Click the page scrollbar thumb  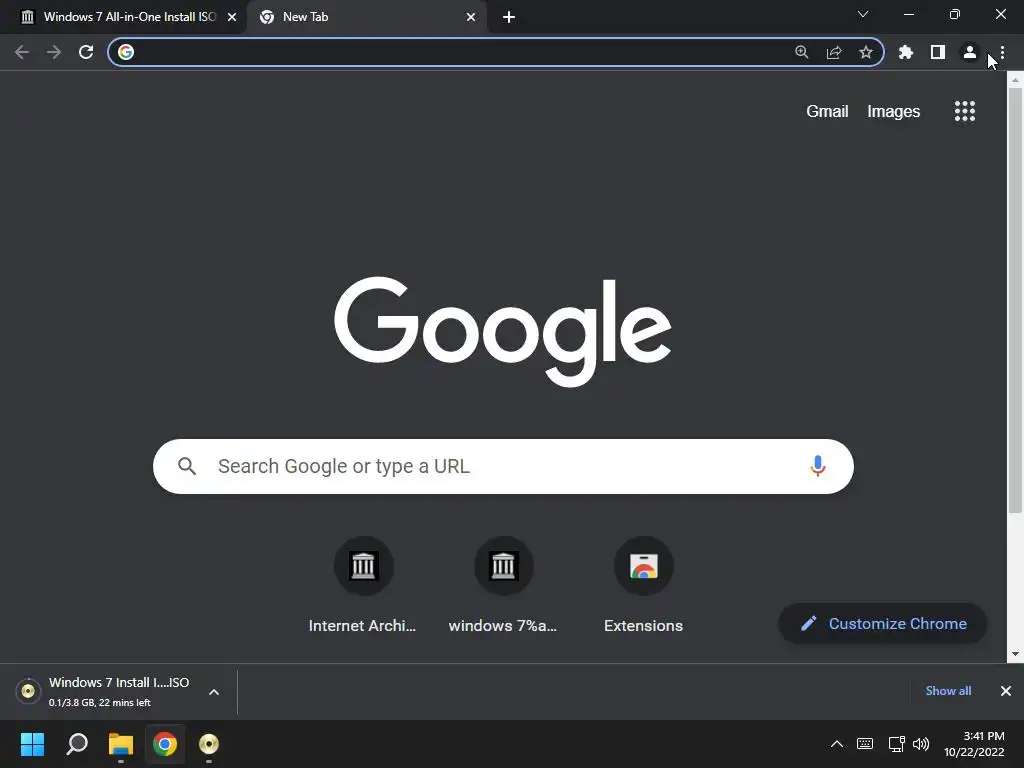tap(1015, 300)
